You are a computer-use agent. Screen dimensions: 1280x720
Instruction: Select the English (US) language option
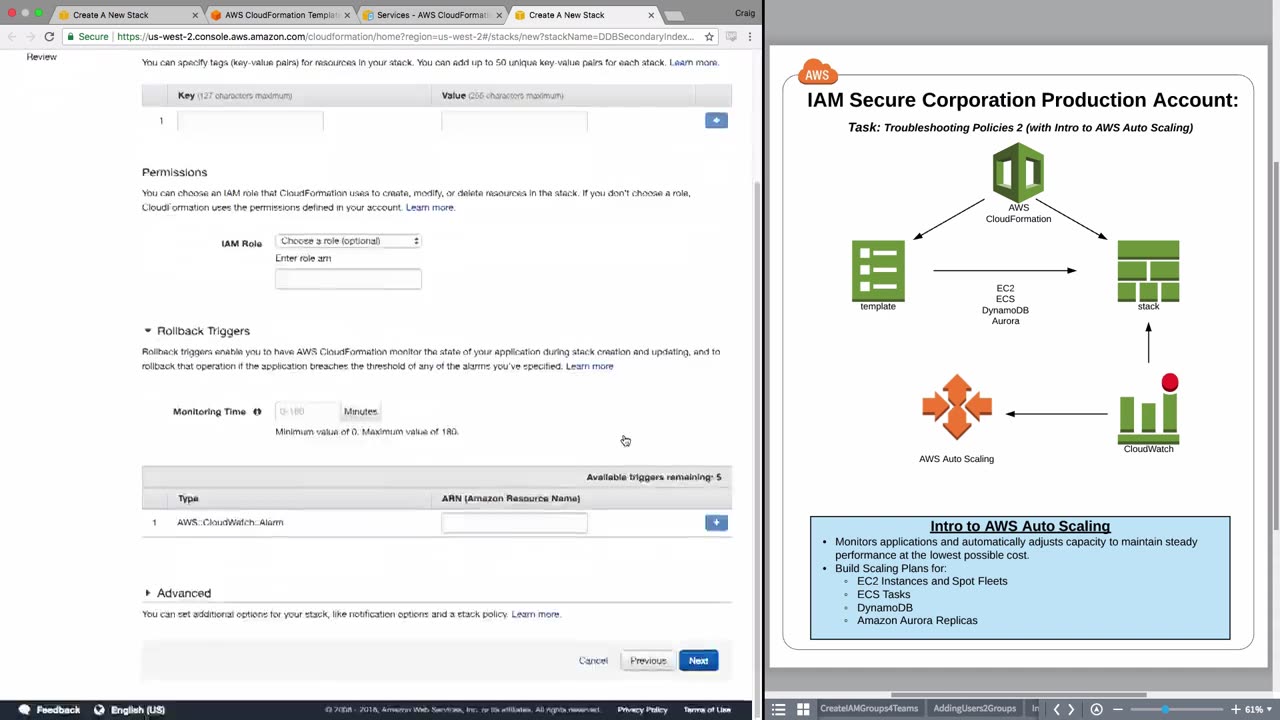tap(138, 710)
